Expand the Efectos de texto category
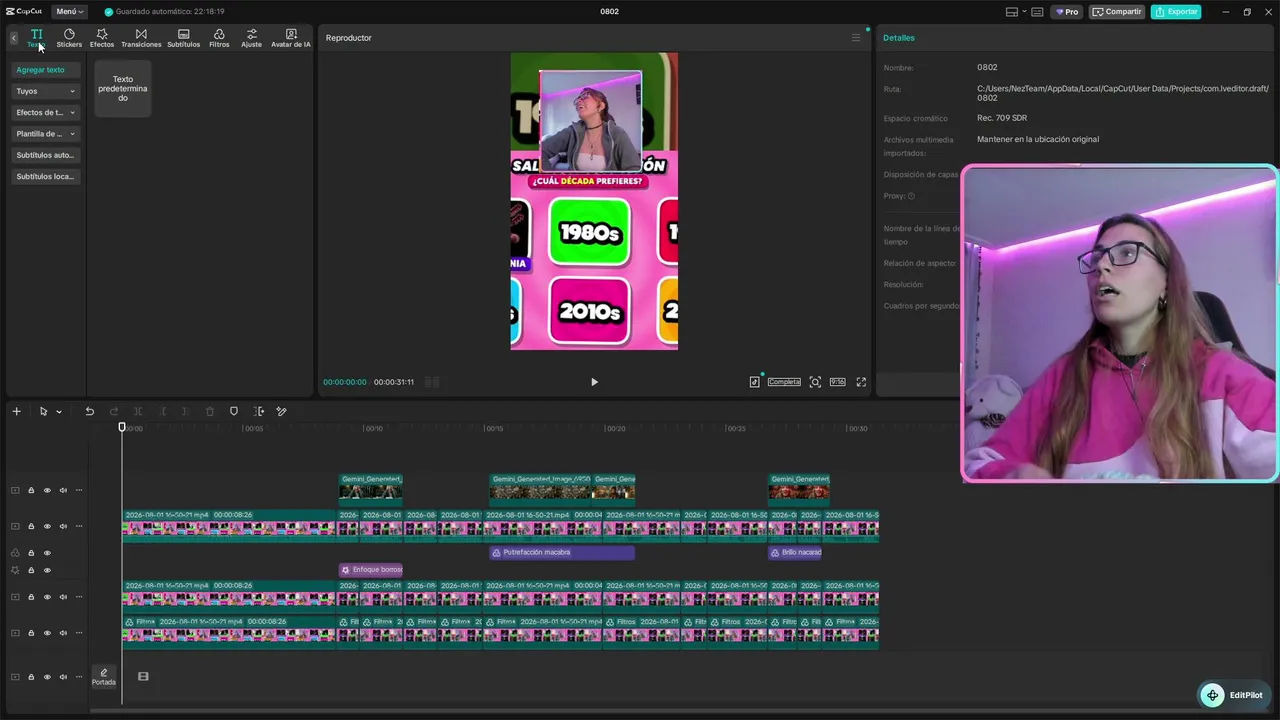Image resolution: width=1280 pixels, height=720 pixels. pyautogui.click(x=46, y=112)
